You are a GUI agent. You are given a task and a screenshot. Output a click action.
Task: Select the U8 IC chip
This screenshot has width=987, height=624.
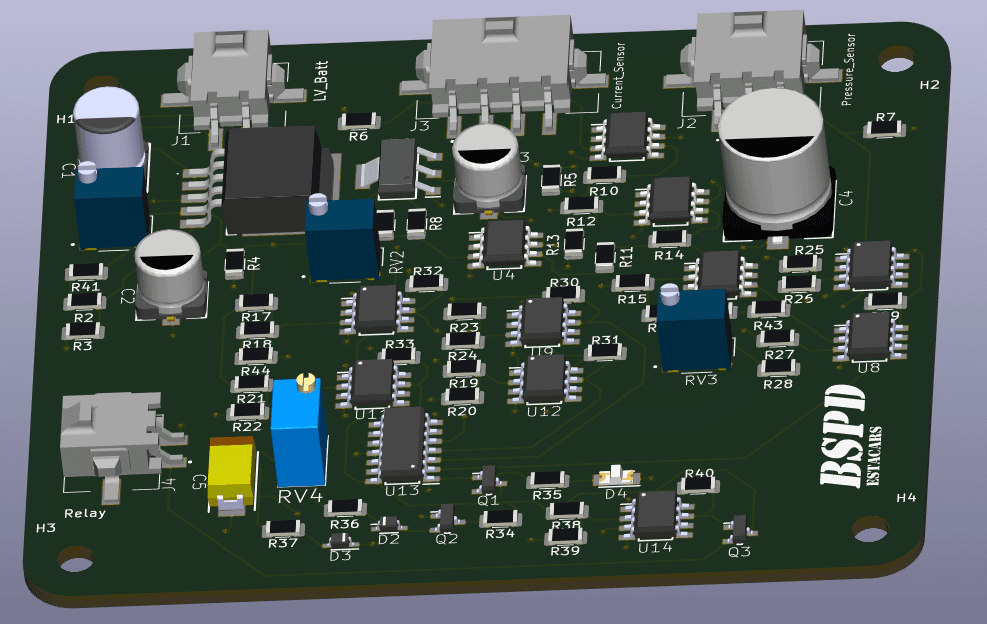click(x=871, y=337)
